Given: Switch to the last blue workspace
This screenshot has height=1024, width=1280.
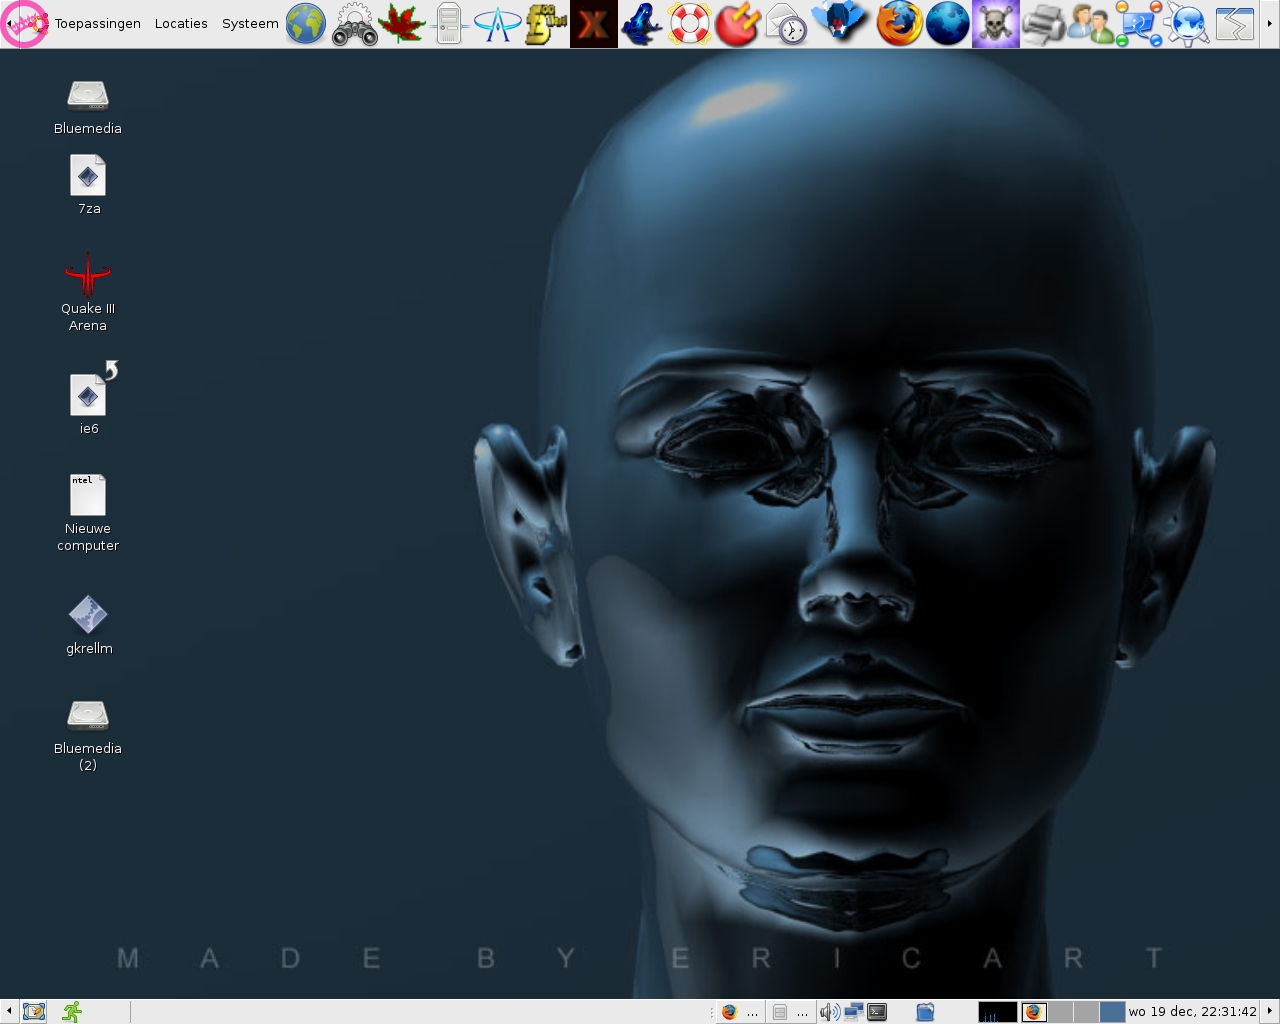Looking at the screenshot, I should coord(1112,1012).
